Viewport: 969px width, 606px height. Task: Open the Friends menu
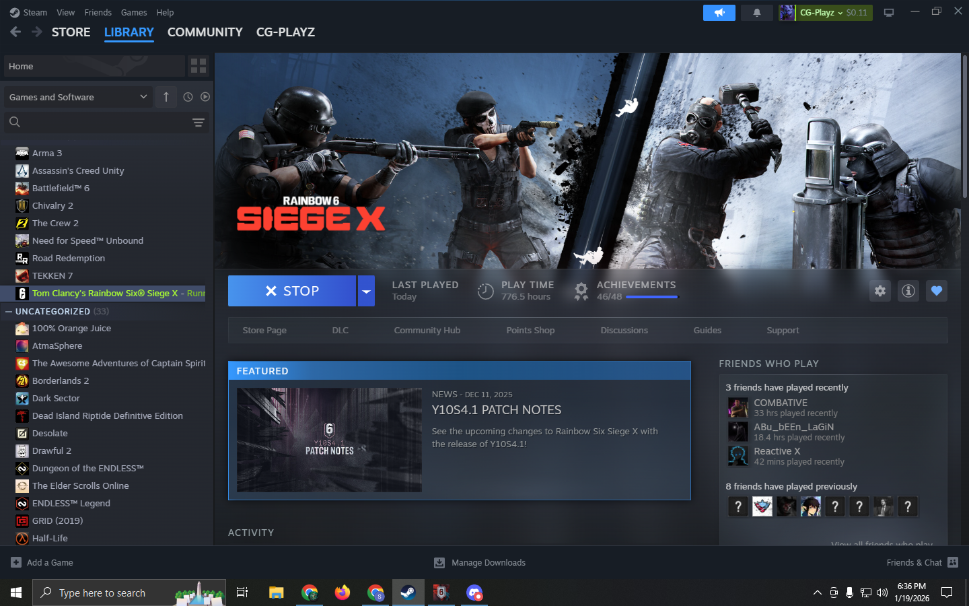(98, 12)
